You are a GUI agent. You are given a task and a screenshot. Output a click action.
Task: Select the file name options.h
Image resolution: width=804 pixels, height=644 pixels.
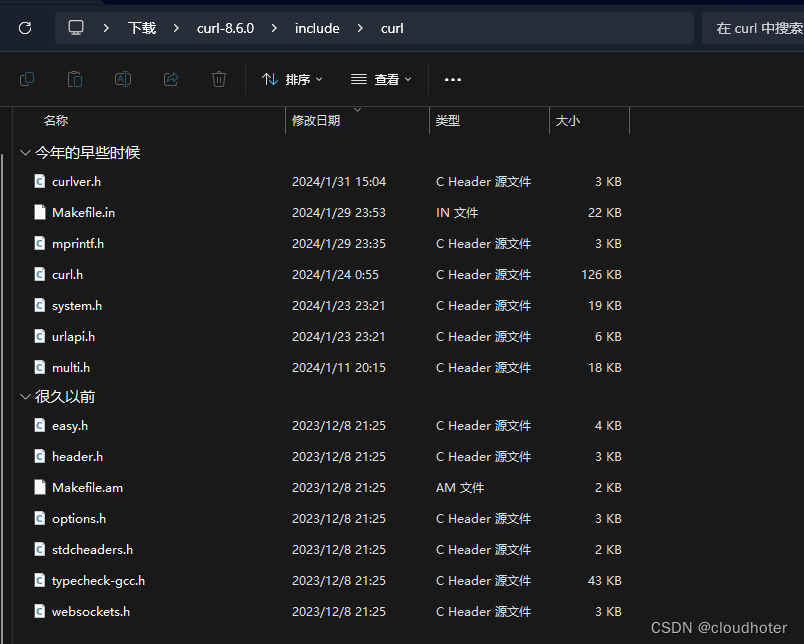pos(79,518)
